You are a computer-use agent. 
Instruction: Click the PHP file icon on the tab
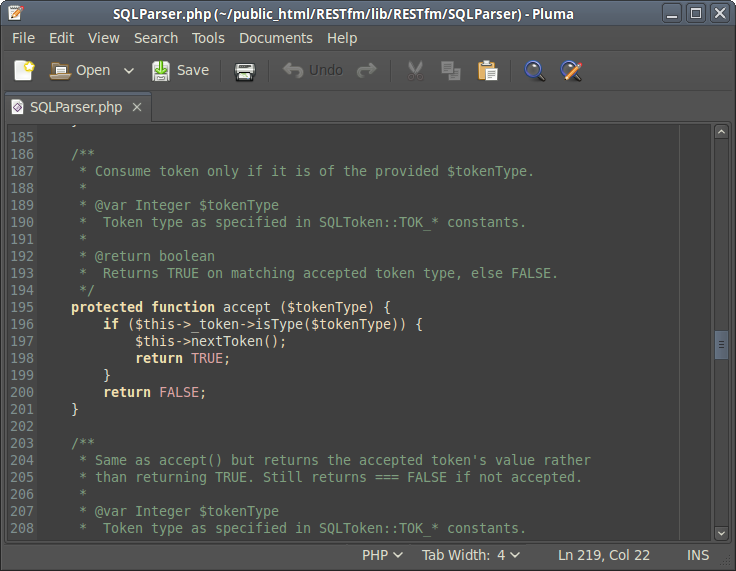[x=17, y=107]
